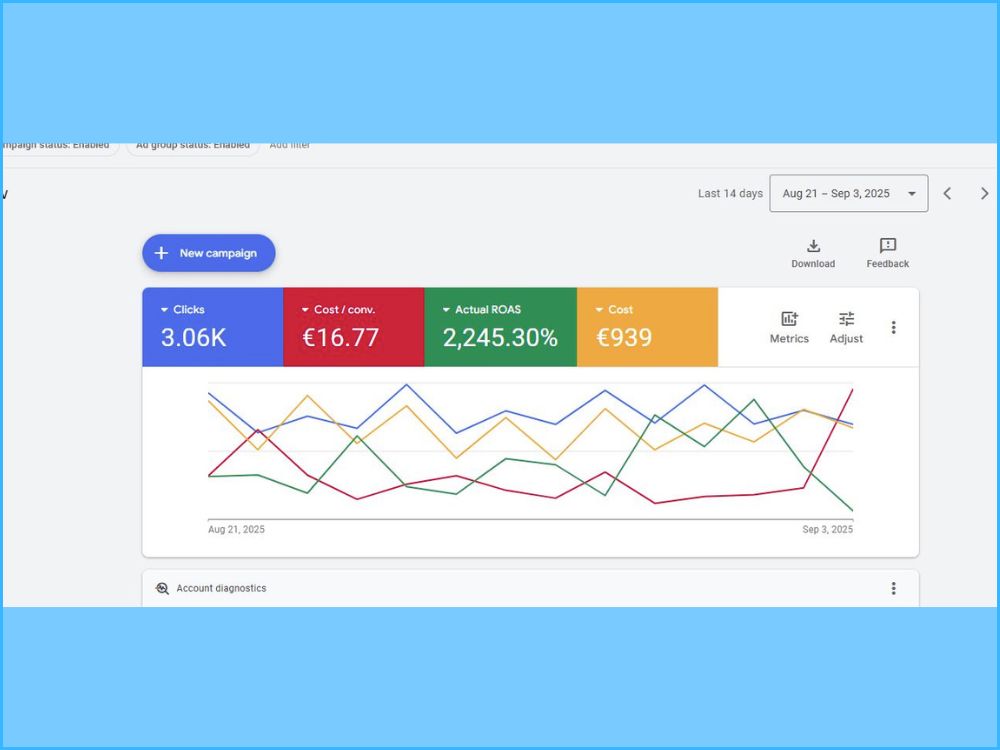The image size is (1000, 750).
Task: Change the Cost metric dropdown
Action: [x=614, y=309]
